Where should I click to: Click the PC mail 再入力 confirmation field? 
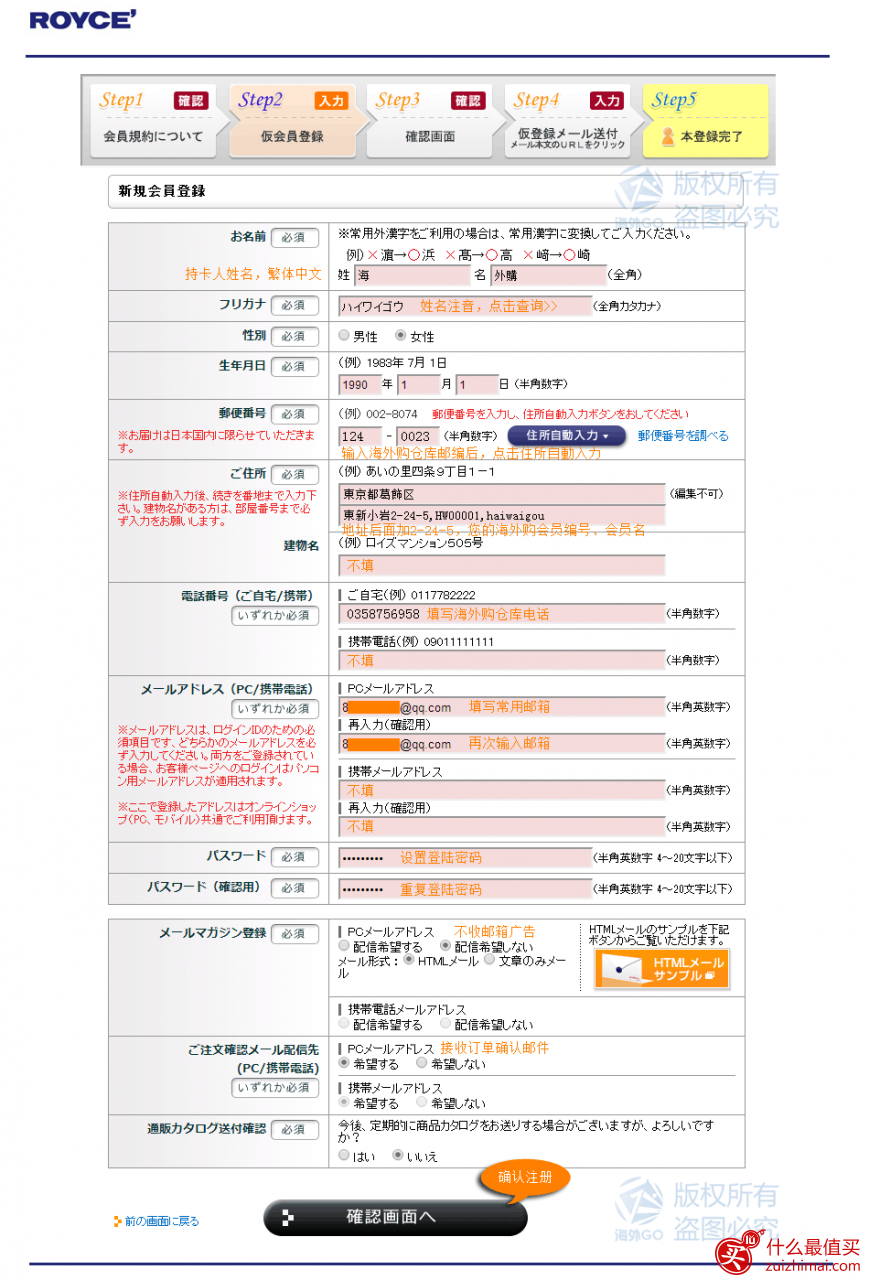[x=502, y=744]
